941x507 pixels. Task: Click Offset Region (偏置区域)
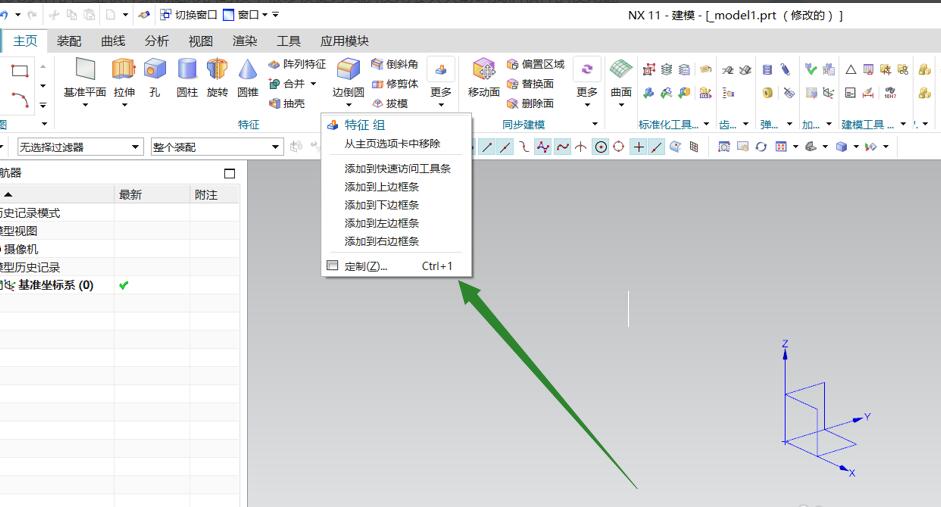pyautogui.click(x=535, y=64)
